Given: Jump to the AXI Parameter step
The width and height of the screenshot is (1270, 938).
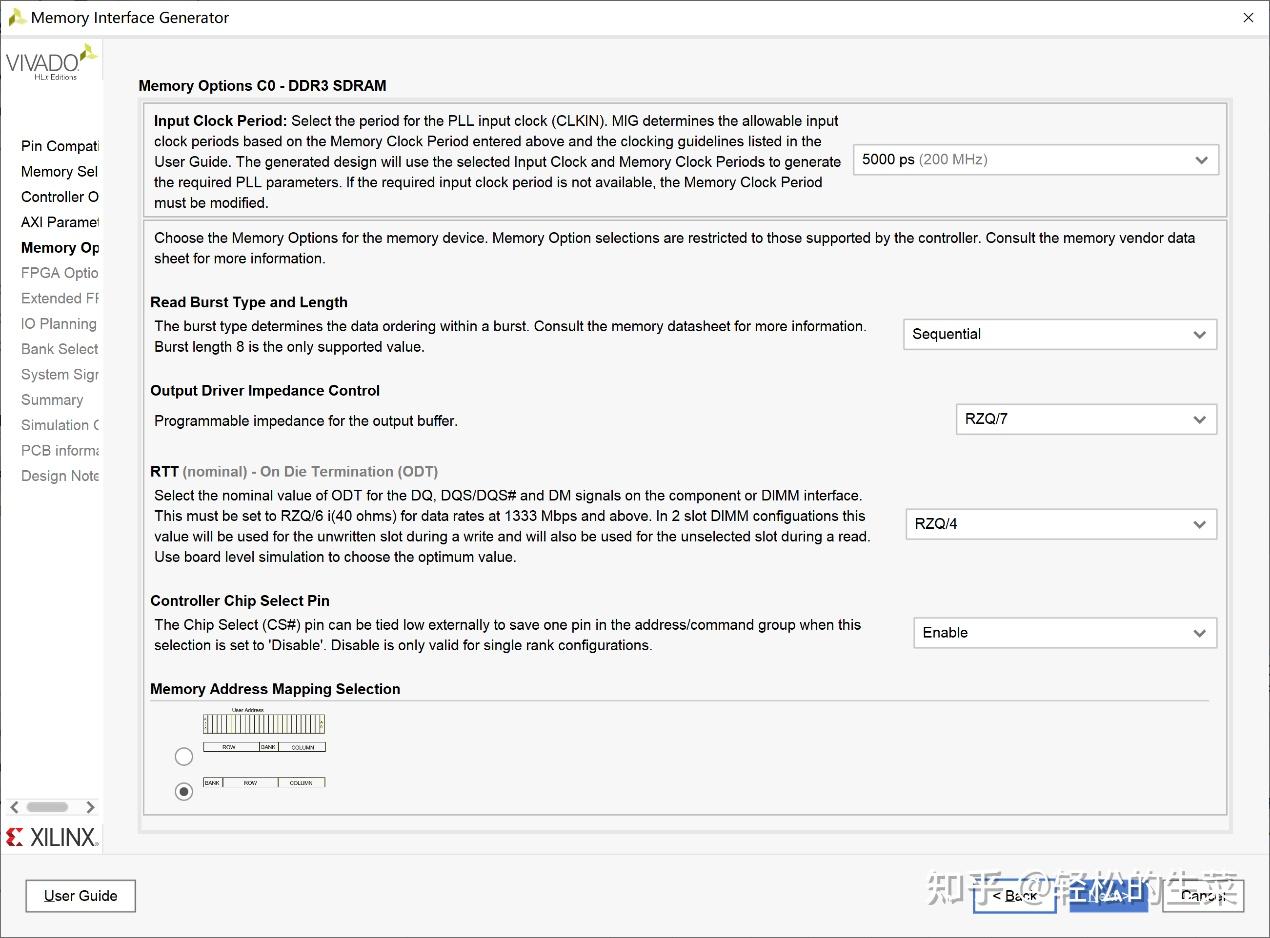Looking at the screenshot, I should click(60, 222).
